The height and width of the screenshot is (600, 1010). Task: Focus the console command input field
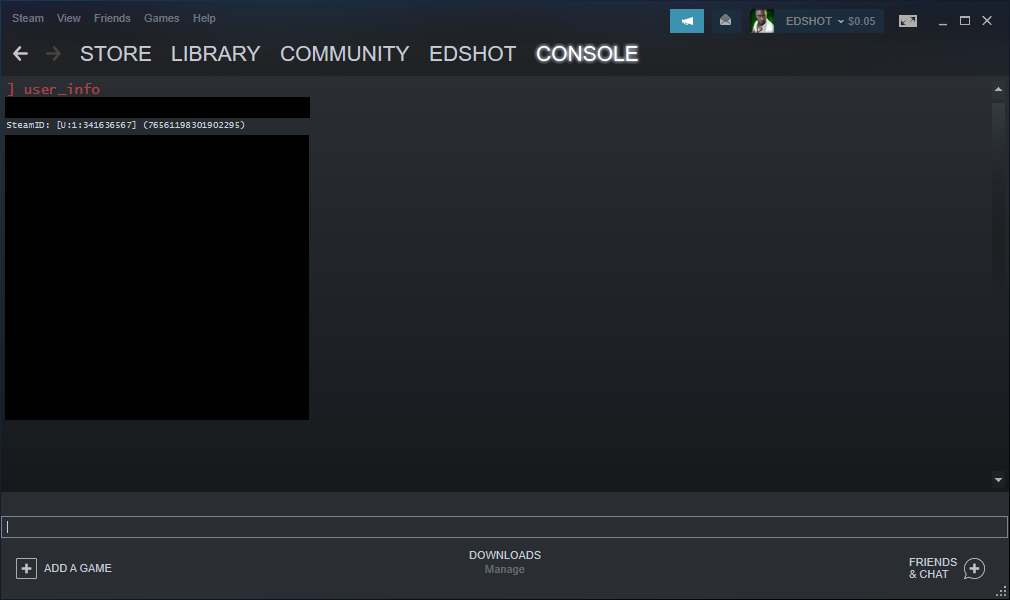pyautogui.click(x=504, y=527)
